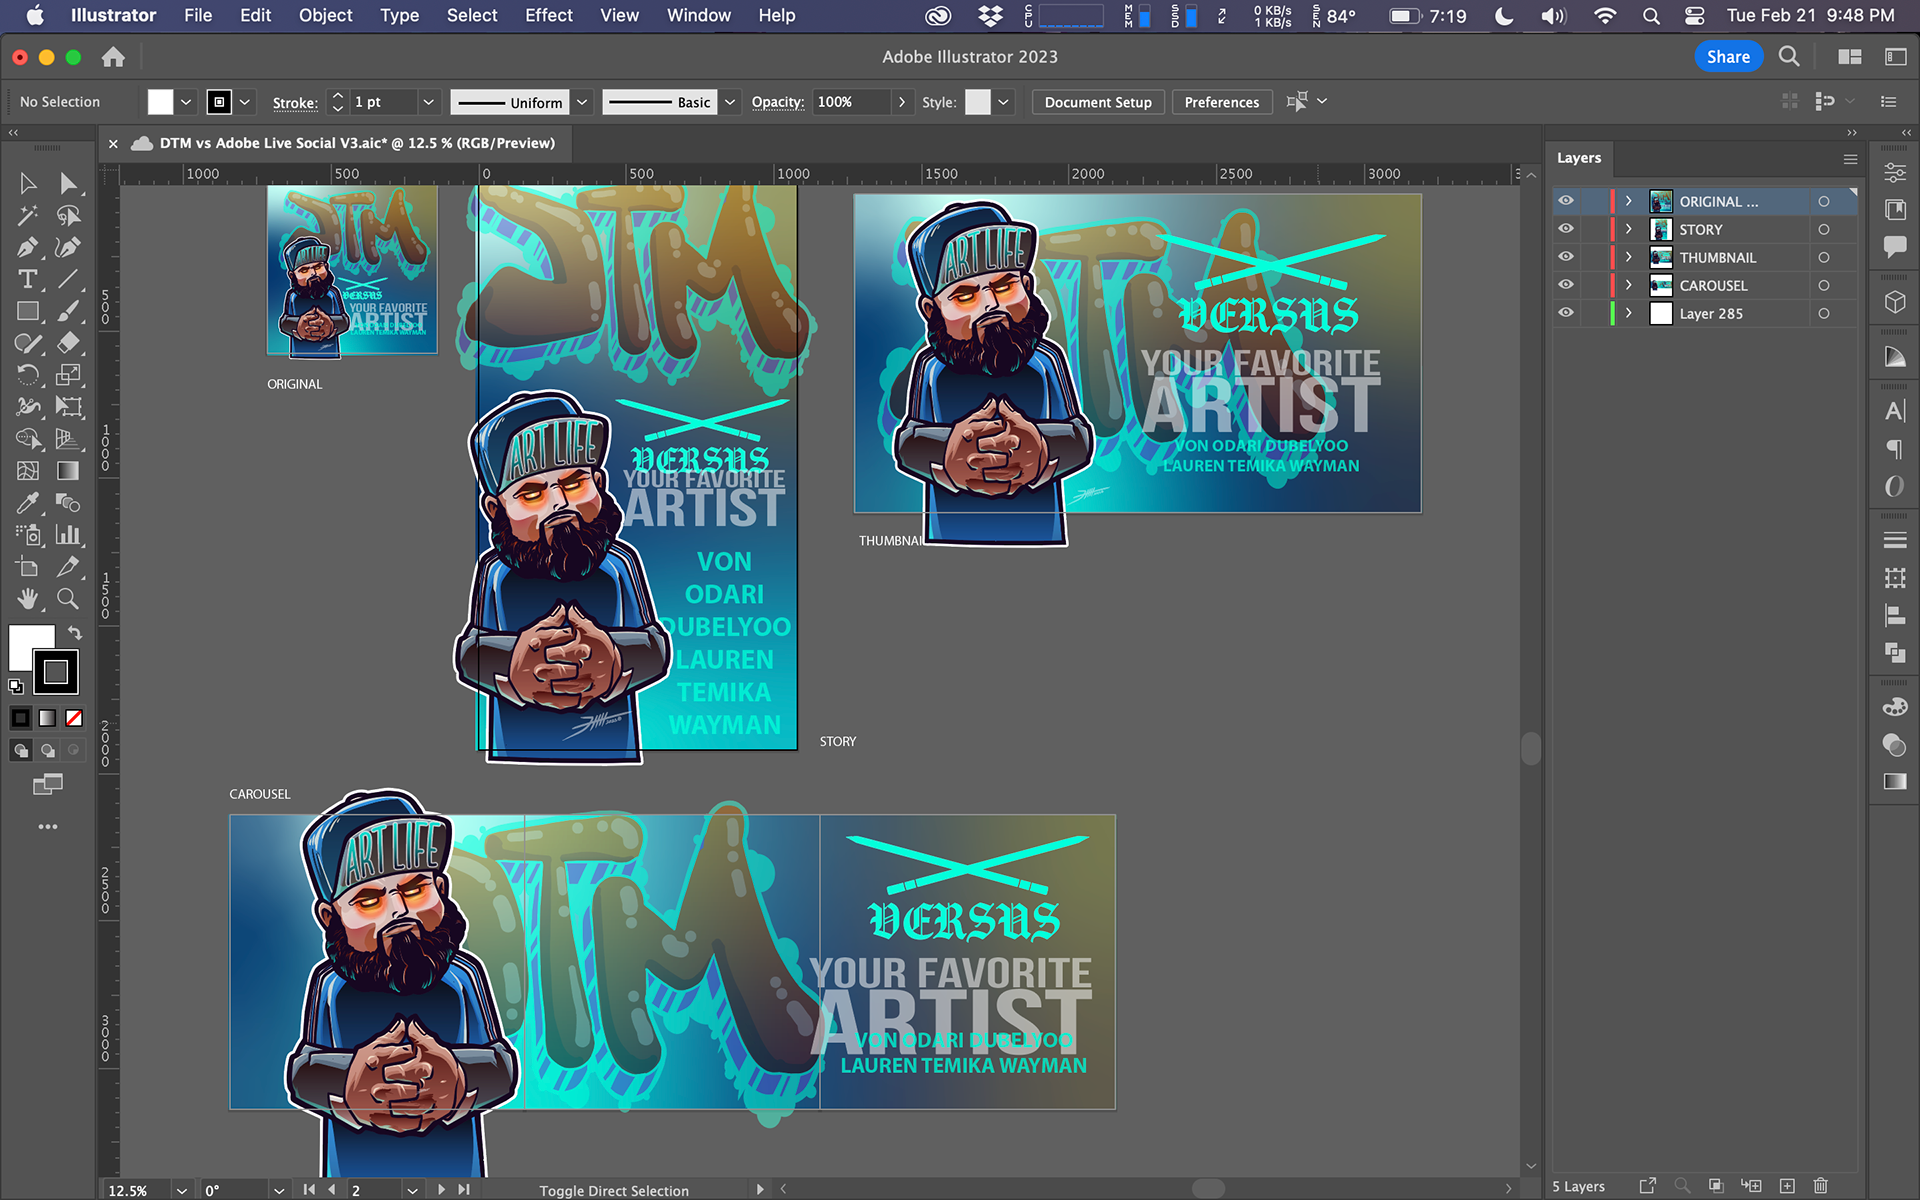
Task: Click the Document Setup button
Action: coord(1097,102)
